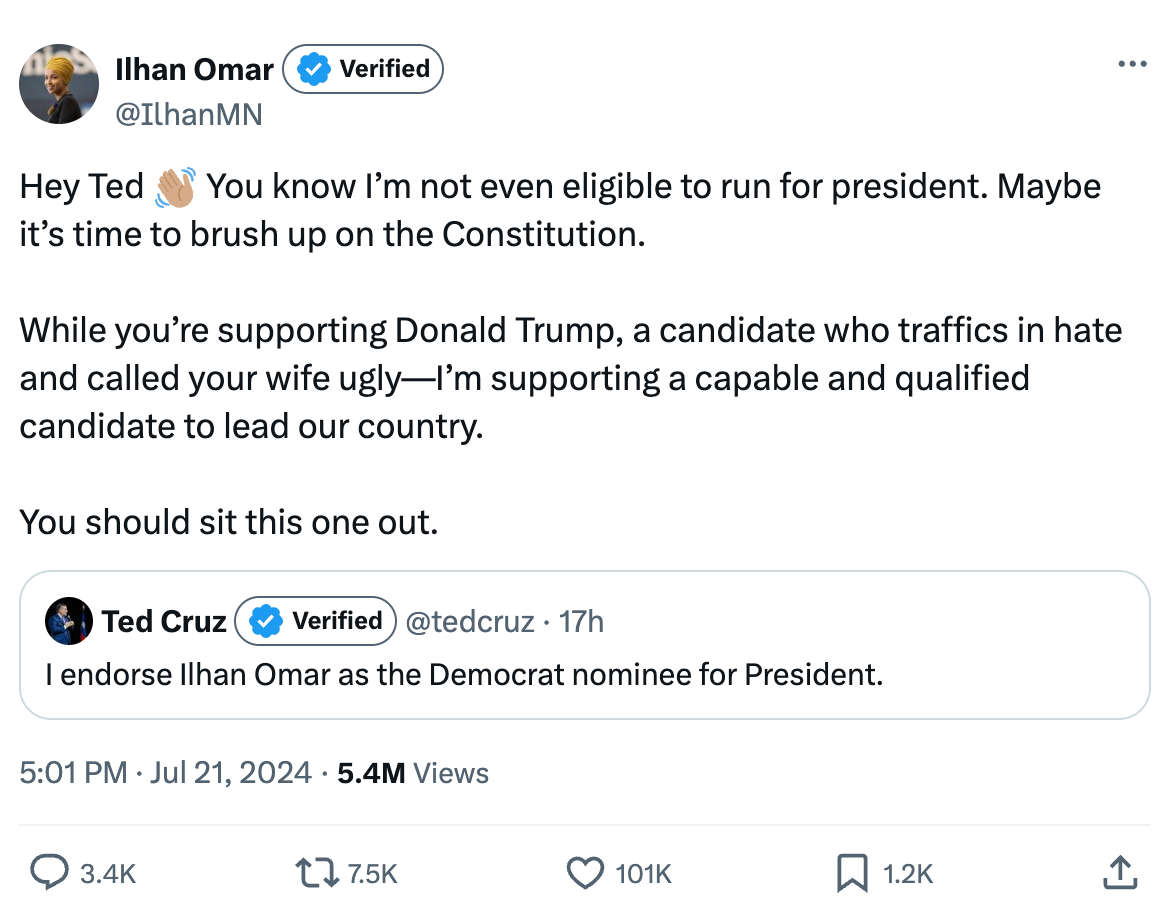
Task: Click Ted Cruz's avatar
Action: (x=67, y=621)
